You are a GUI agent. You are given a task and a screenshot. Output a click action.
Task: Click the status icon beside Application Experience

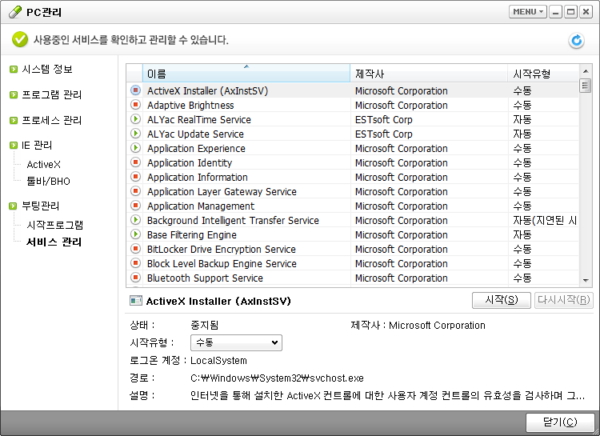[x=136, y=148]
